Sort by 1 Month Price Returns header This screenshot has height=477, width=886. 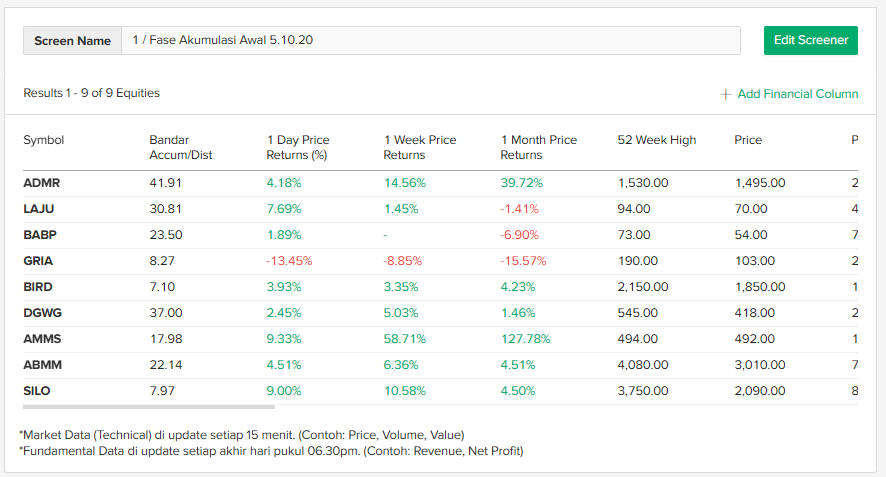point(539,148)
